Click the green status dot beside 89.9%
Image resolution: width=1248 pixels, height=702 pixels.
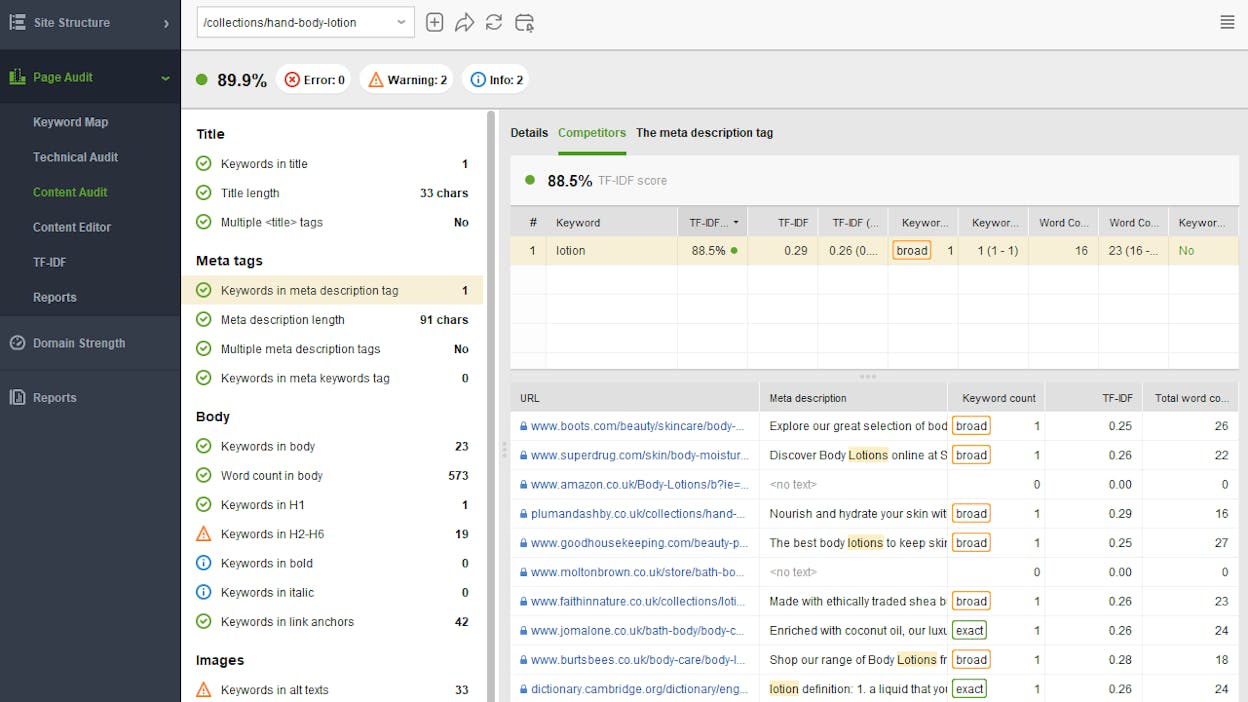201,80
